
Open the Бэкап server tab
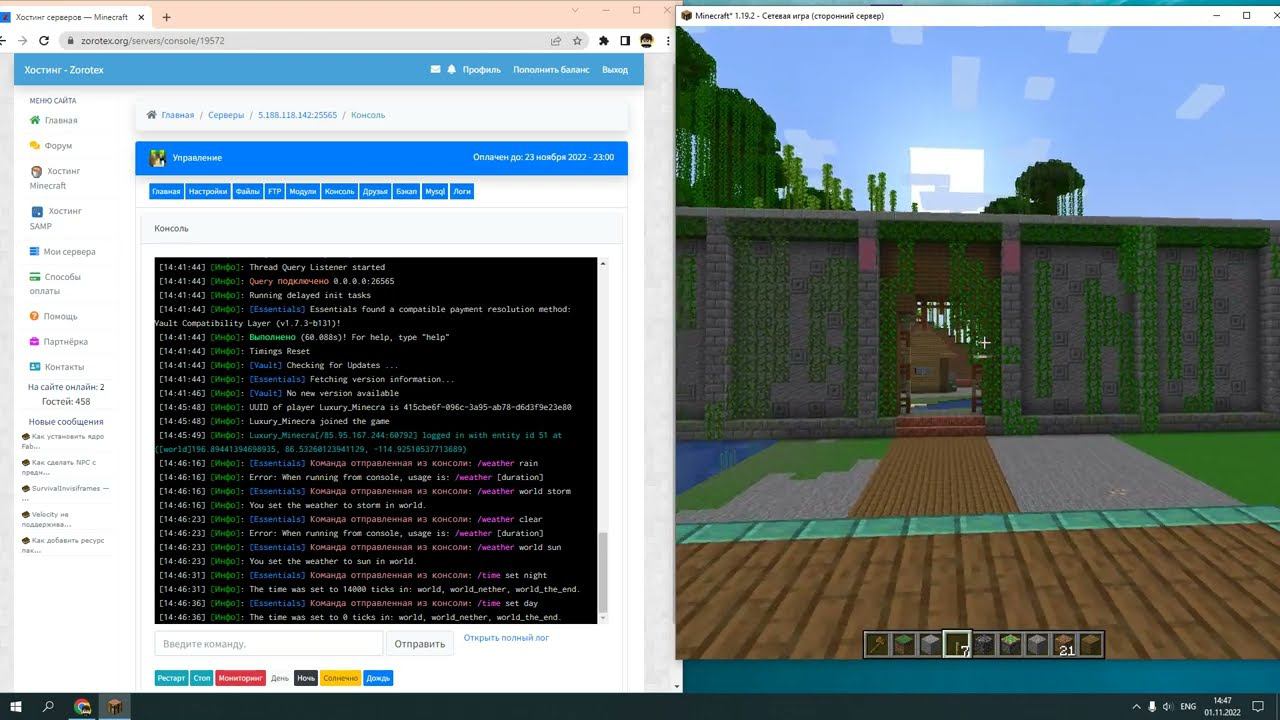(x=406, y=191)
